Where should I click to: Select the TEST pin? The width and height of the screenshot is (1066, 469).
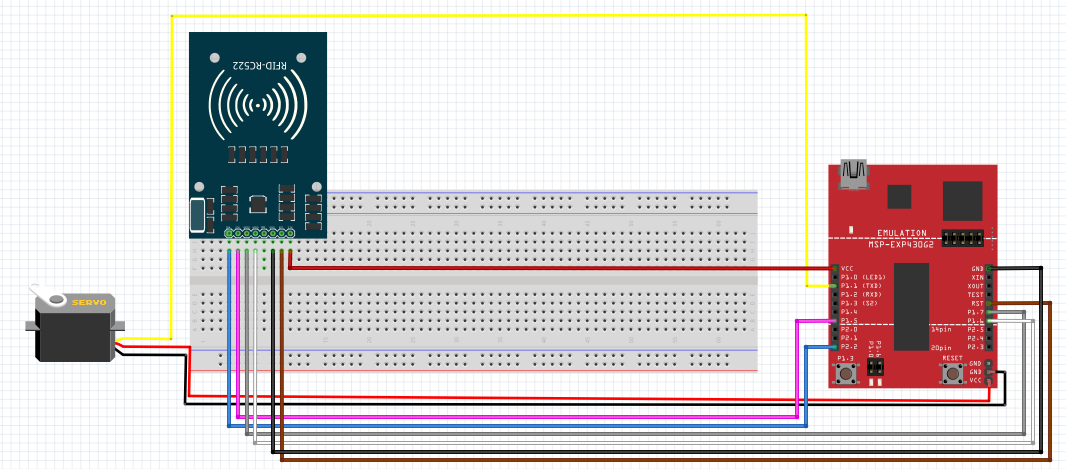[x=989, y=294]
